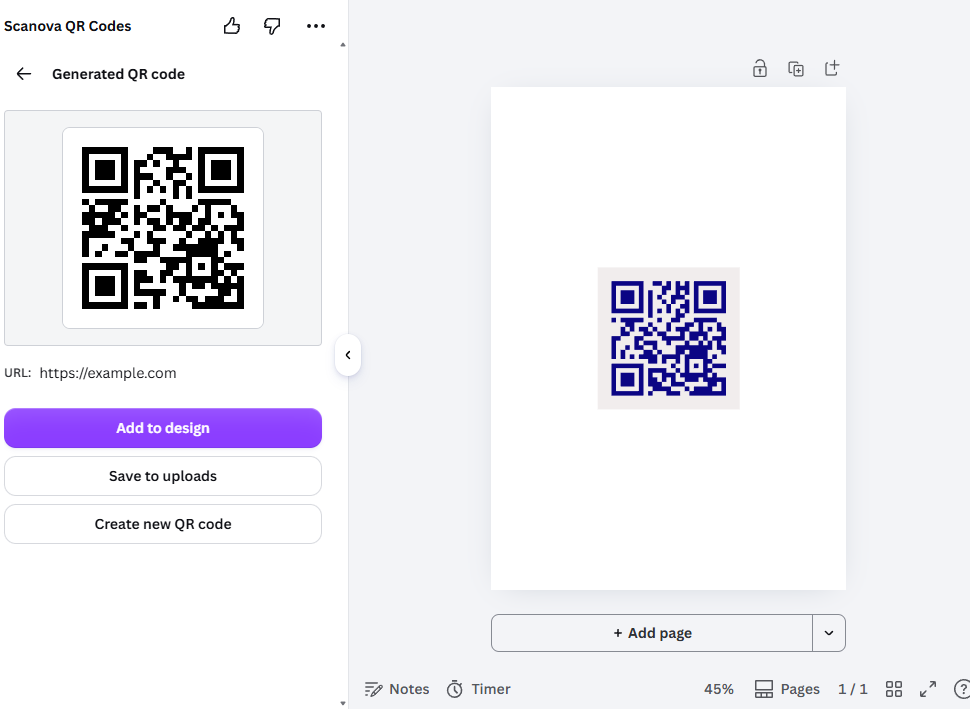This screenshot has height=709, width=970.
Task: Click the add page icon above canvas
Action: pyautogui.click(x=832, y=68)
